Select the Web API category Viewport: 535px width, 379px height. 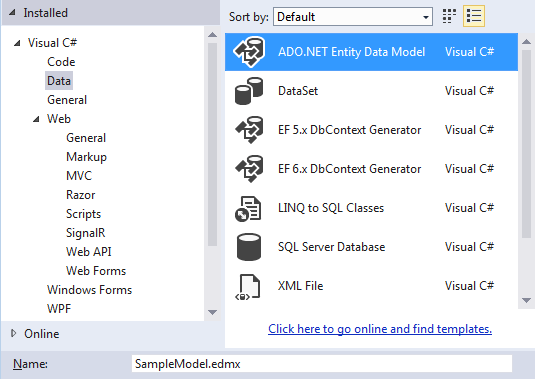coord(89,252)
